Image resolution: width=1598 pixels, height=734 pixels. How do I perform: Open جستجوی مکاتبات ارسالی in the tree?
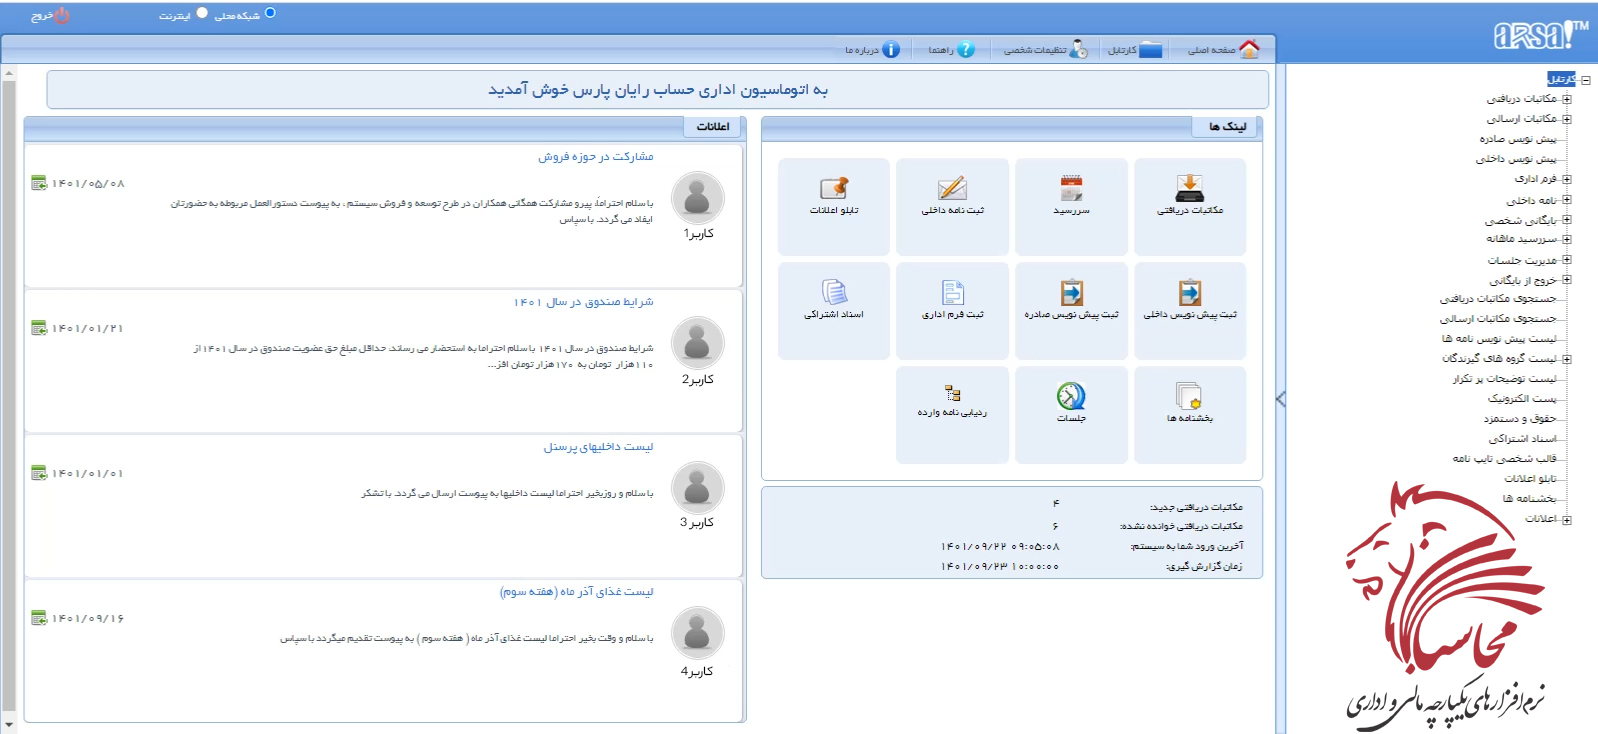tap(1498, 319)
